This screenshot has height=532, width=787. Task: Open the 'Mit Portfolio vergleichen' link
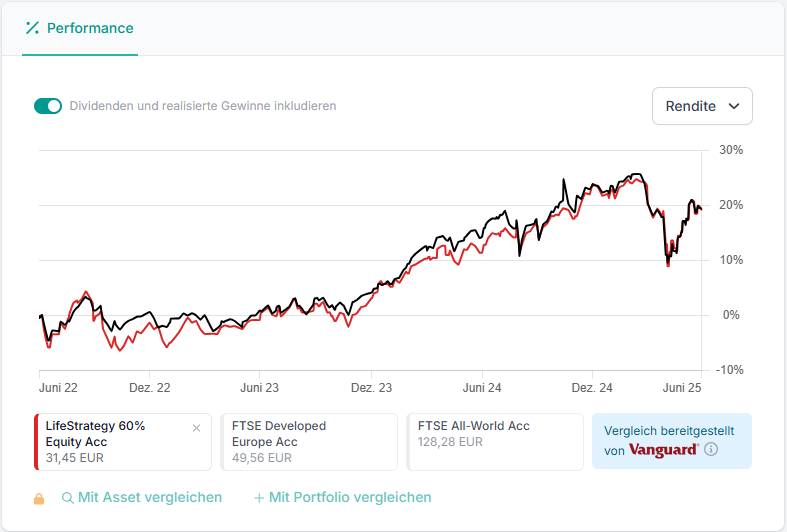pyautogui.click(x=350, y=497)
